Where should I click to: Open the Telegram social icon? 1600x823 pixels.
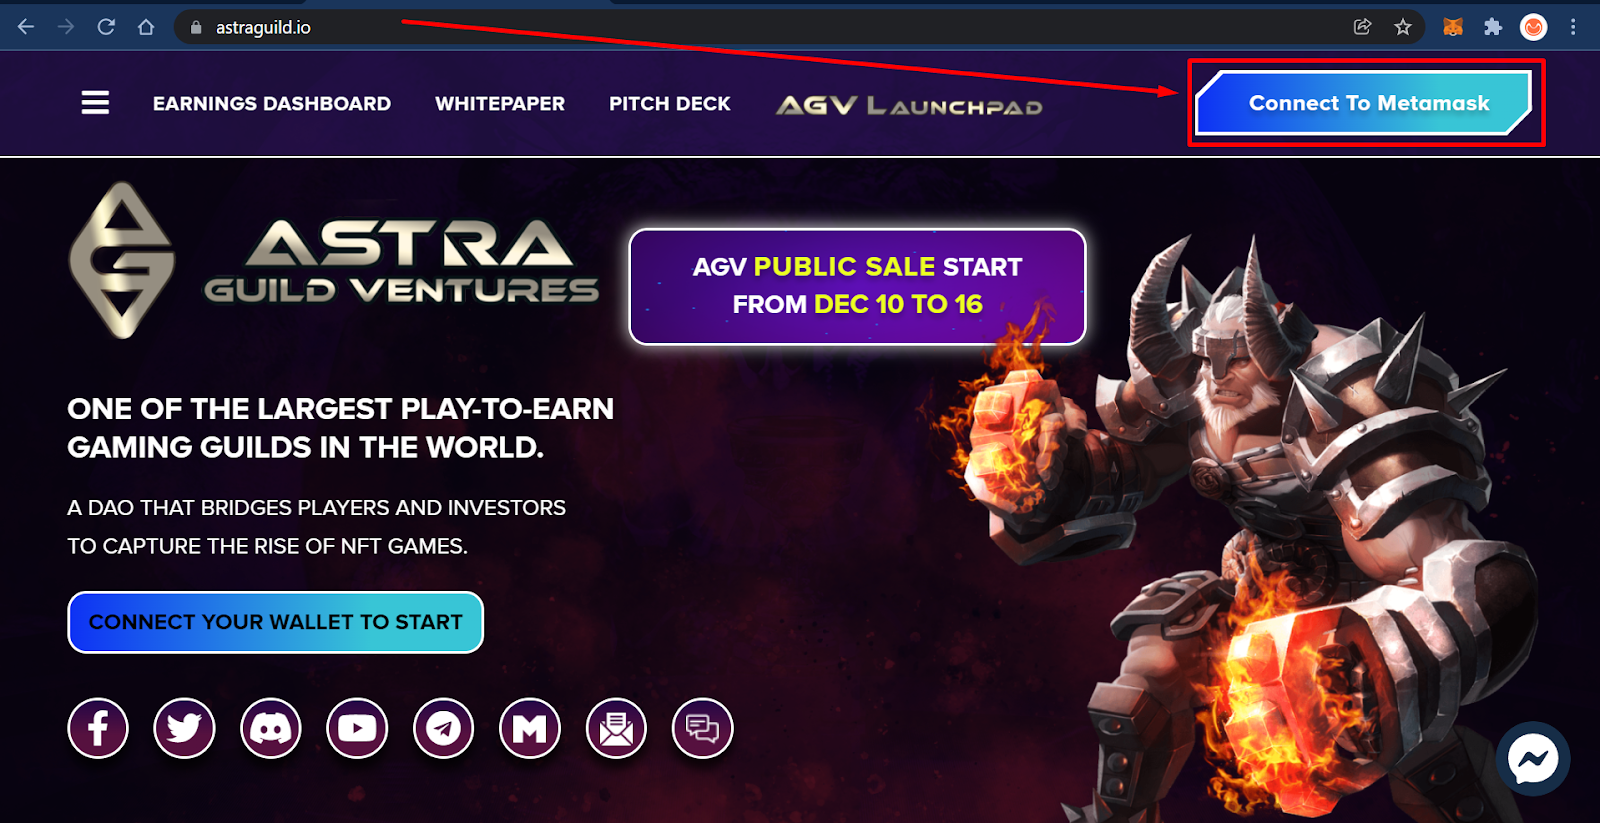click(x=444, y=728)
